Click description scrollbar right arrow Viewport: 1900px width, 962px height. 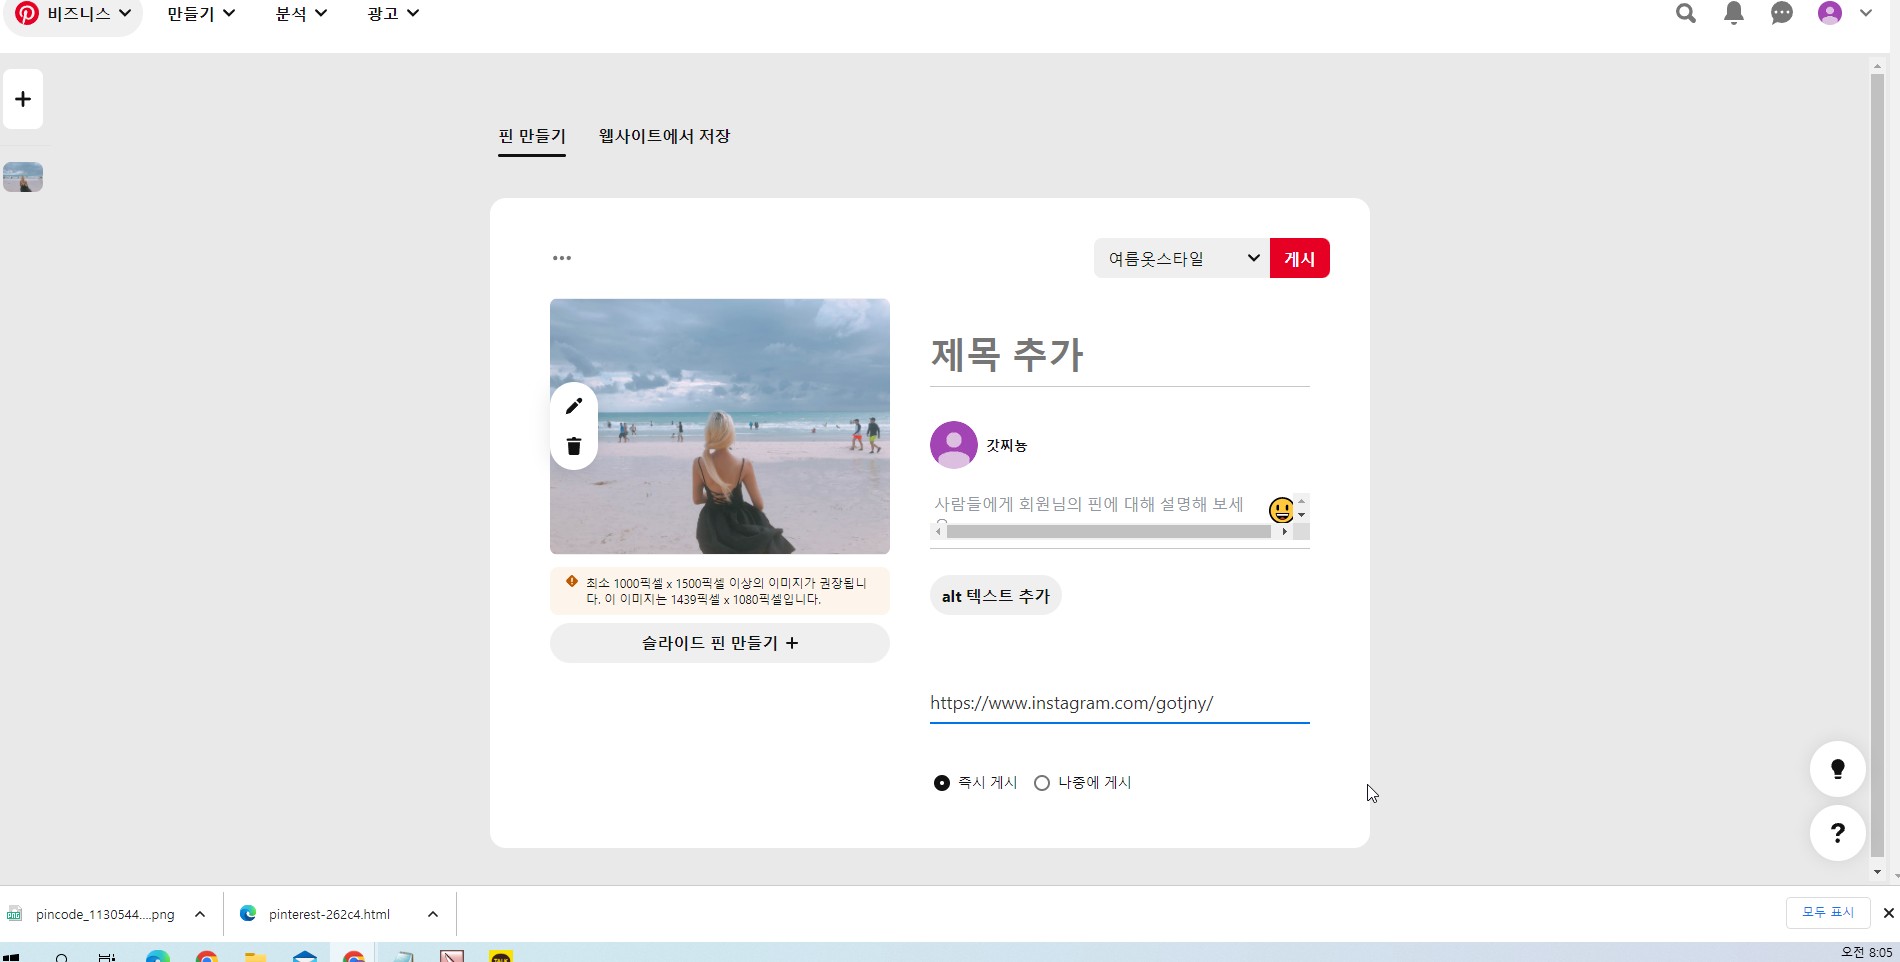pos(1285,532)
